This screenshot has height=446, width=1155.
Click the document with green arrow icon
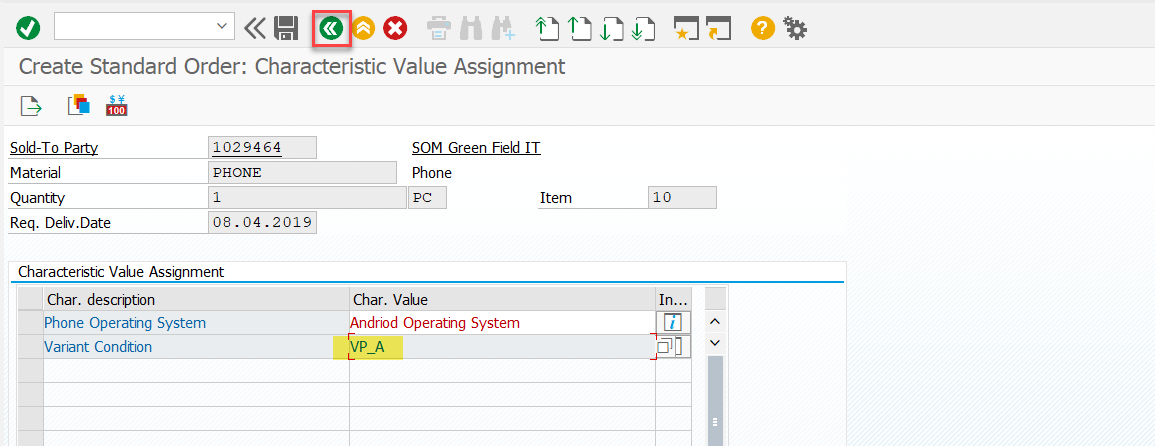(x=31, y=106)
